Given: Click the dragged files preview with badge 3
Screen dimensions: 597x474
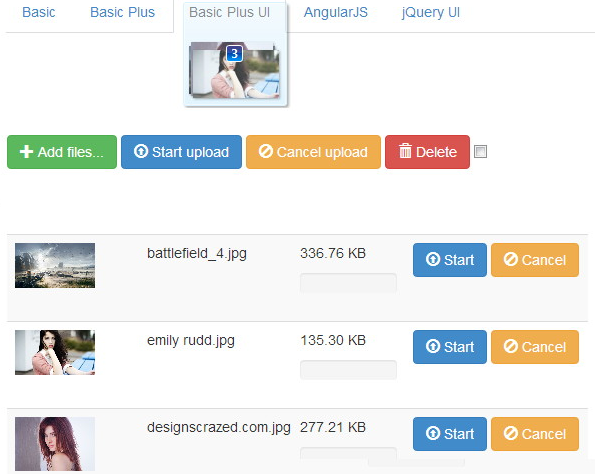Looking at the screenshot, I should tap(235, 70).
